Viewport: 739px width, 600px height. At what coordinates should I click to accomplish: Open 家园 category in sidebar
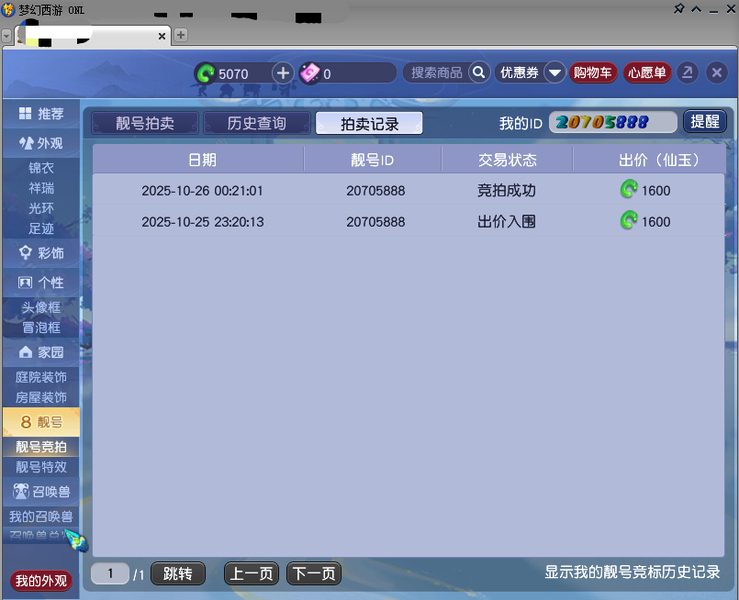pyautogui.click(x=41, y=352)
